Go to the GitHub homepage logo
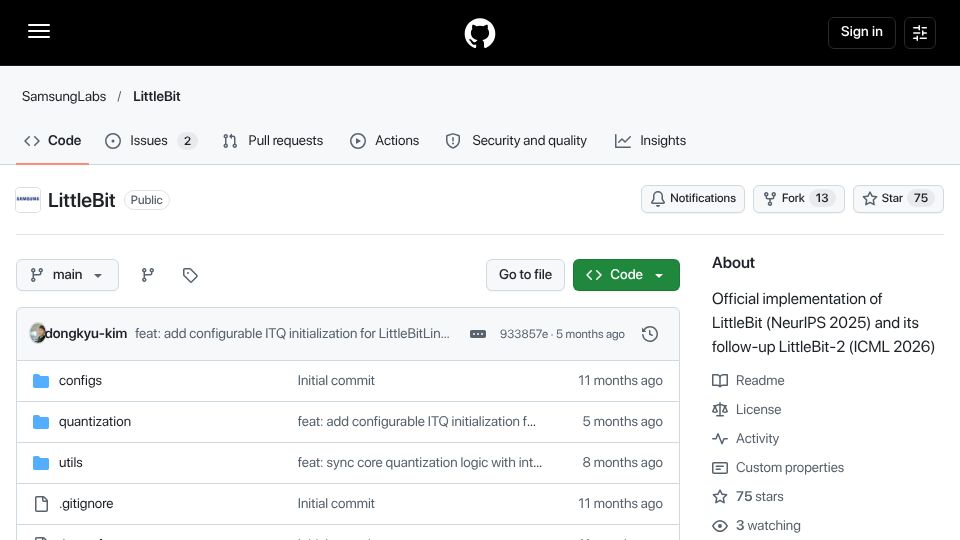The width and height of the screenshot is (960, 540). pos(479,33)
